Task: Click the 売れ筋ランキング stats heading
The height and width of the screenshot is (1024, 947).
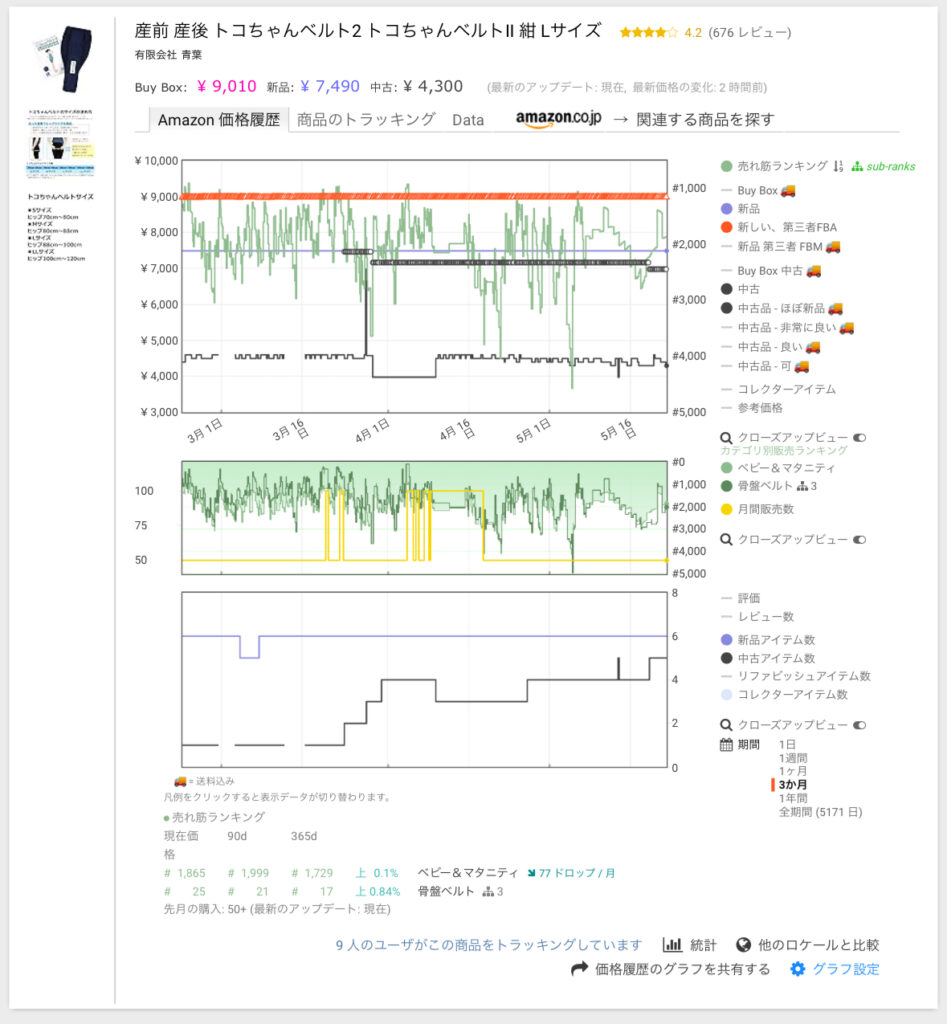Action: click(x=218, y=817)
